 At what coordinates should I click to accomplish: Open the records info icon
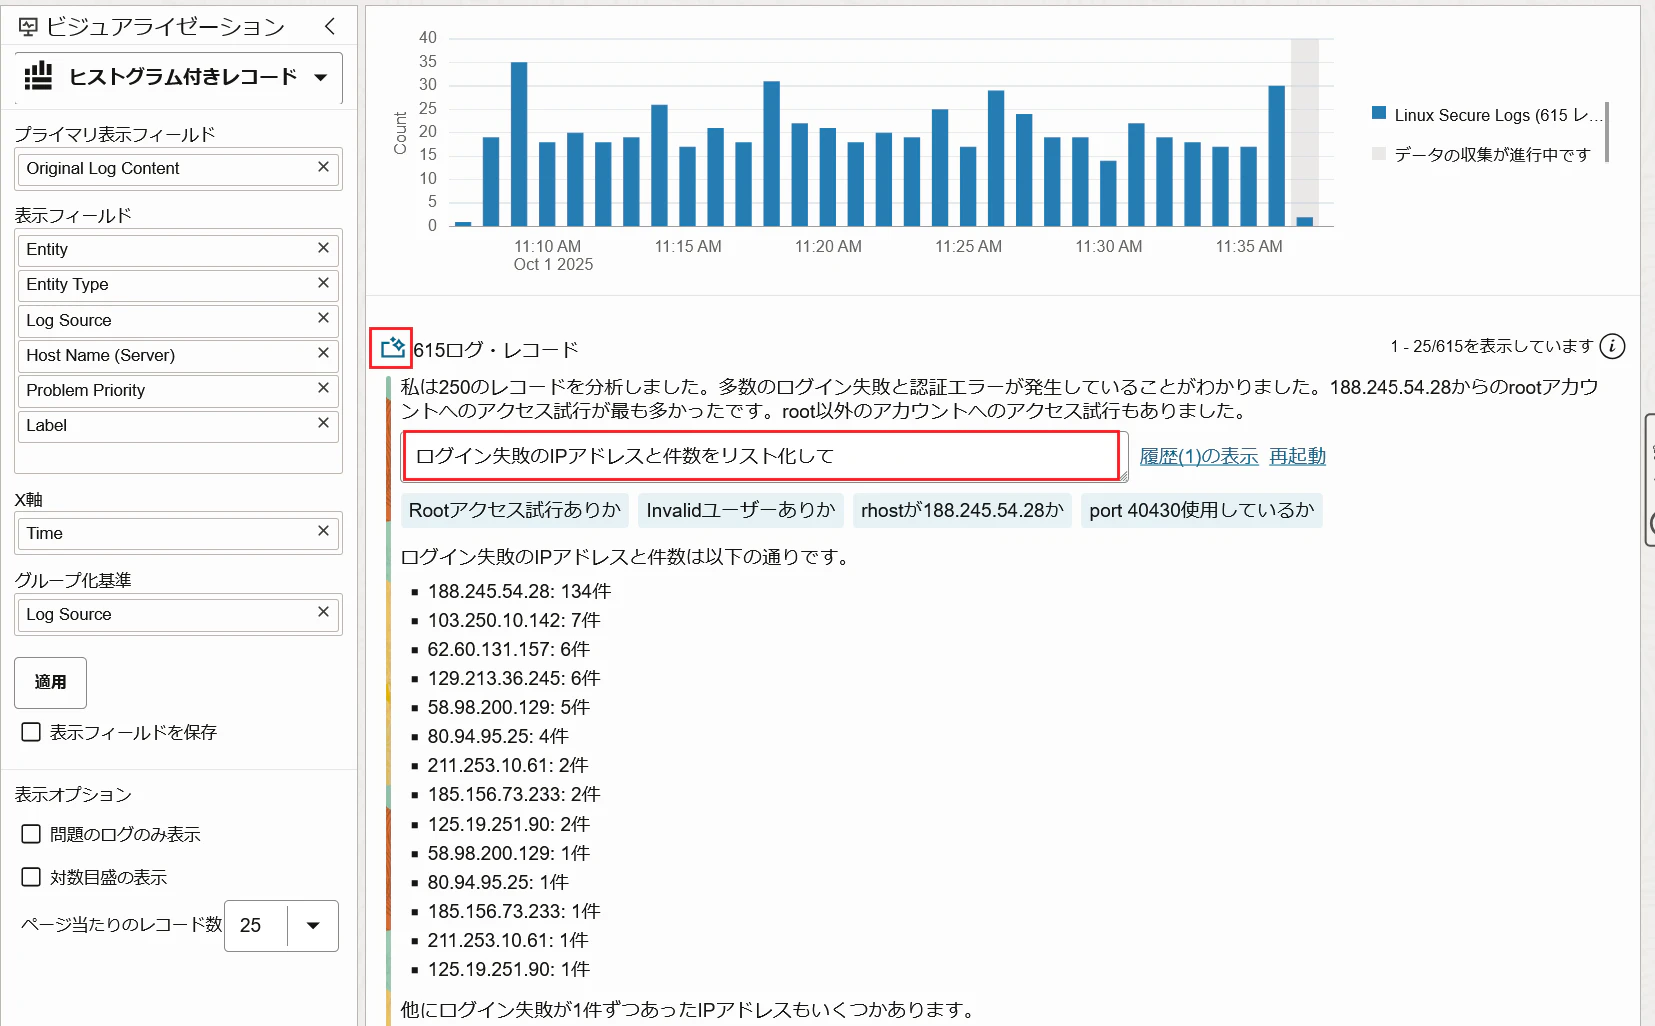1612,346
